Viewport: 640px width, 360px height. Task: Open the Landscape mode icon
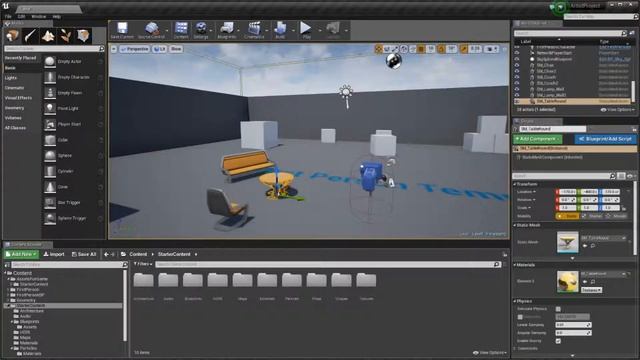click(48, 36)
